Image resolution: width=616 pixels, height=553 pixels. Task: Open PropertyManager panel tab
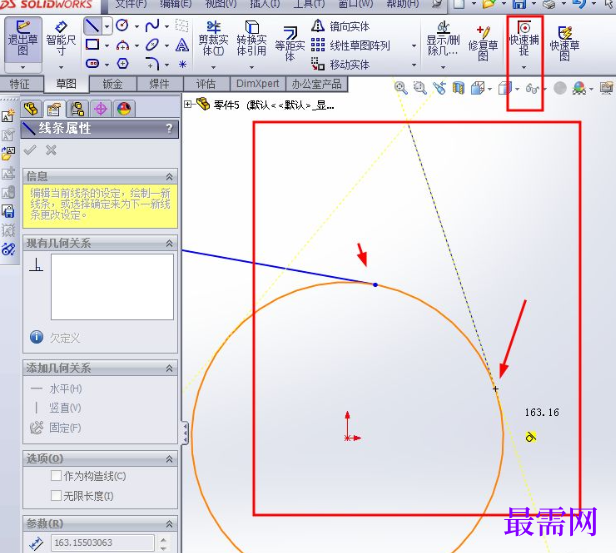click(54, 108)
